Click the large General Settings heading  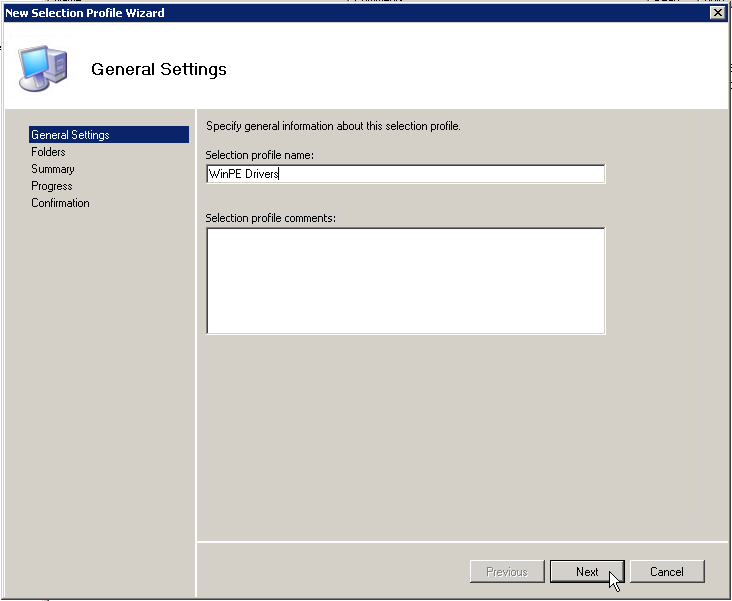159,70
